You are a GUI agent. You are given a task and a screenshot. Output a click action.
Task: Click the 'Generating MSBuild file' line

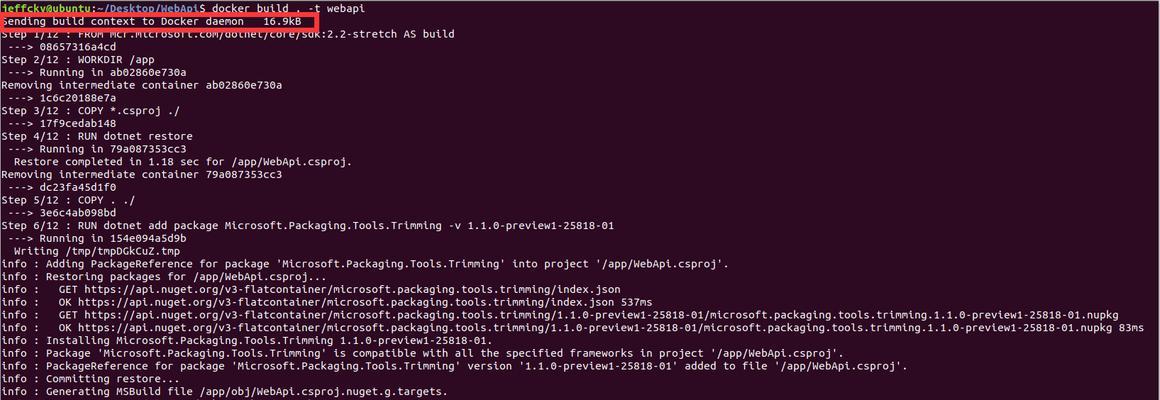coord(225,391)
